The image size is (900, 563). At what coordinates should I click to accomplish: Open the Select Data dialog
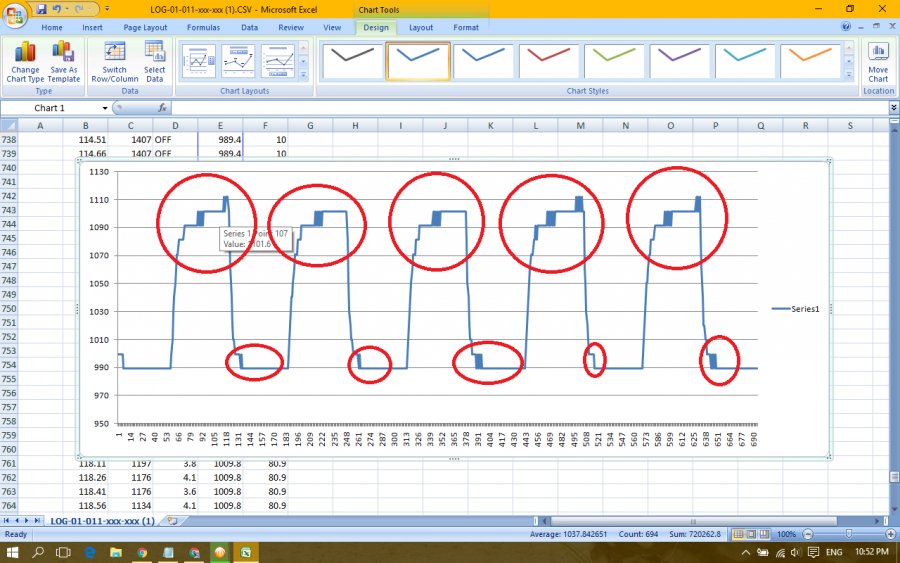155,60
